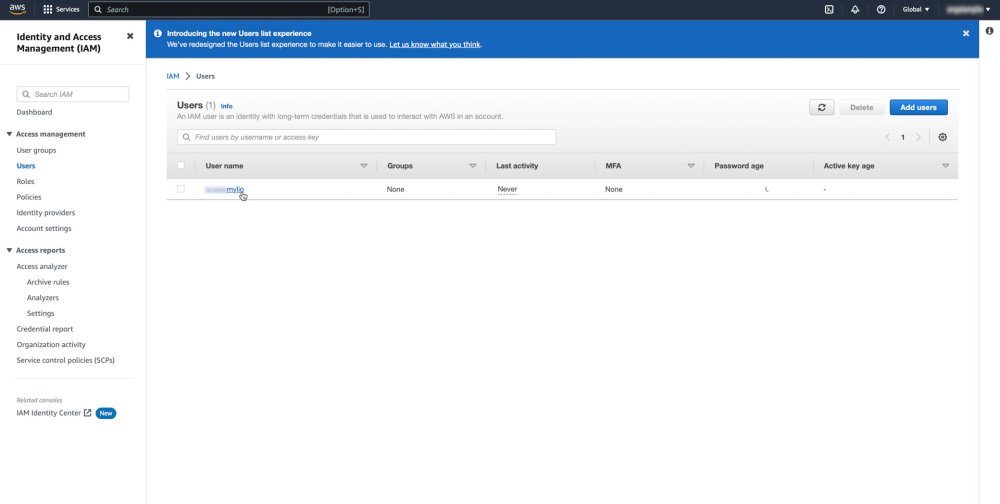Close the IAM navigation panel

(130, 36)
